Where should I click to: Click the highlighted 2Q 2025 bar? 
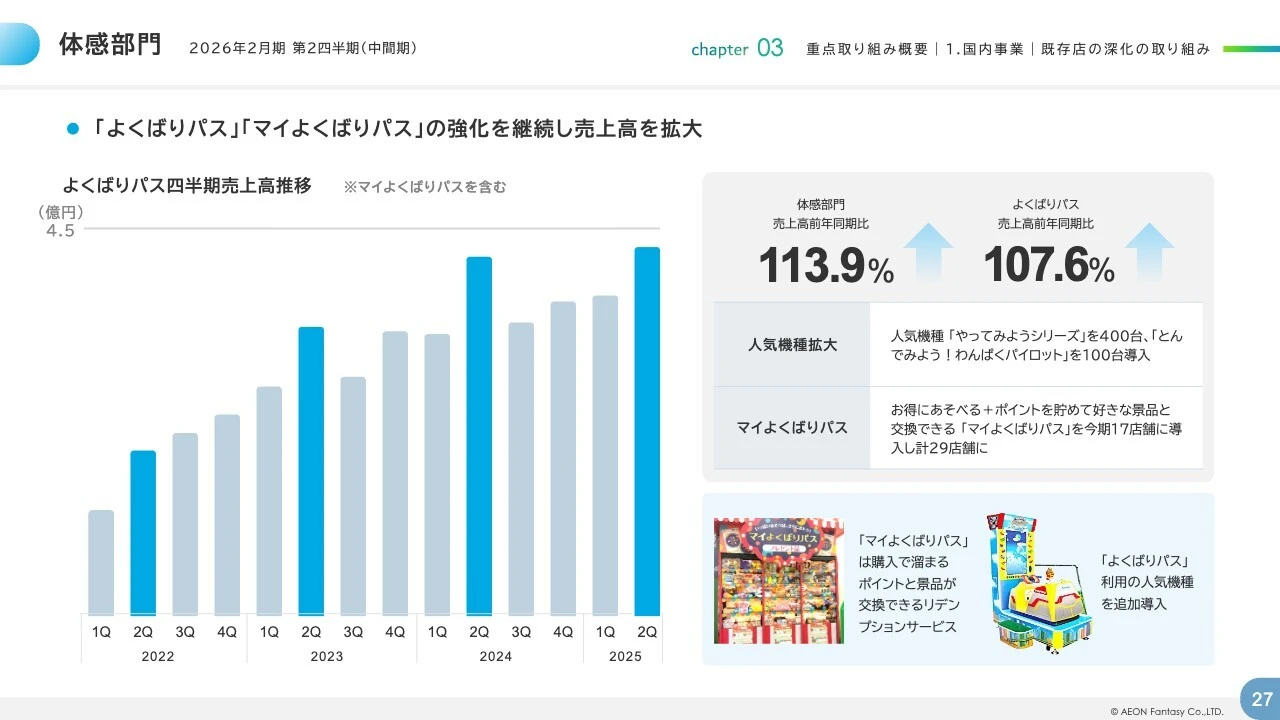pyautogui.click(x=647, y=431)
